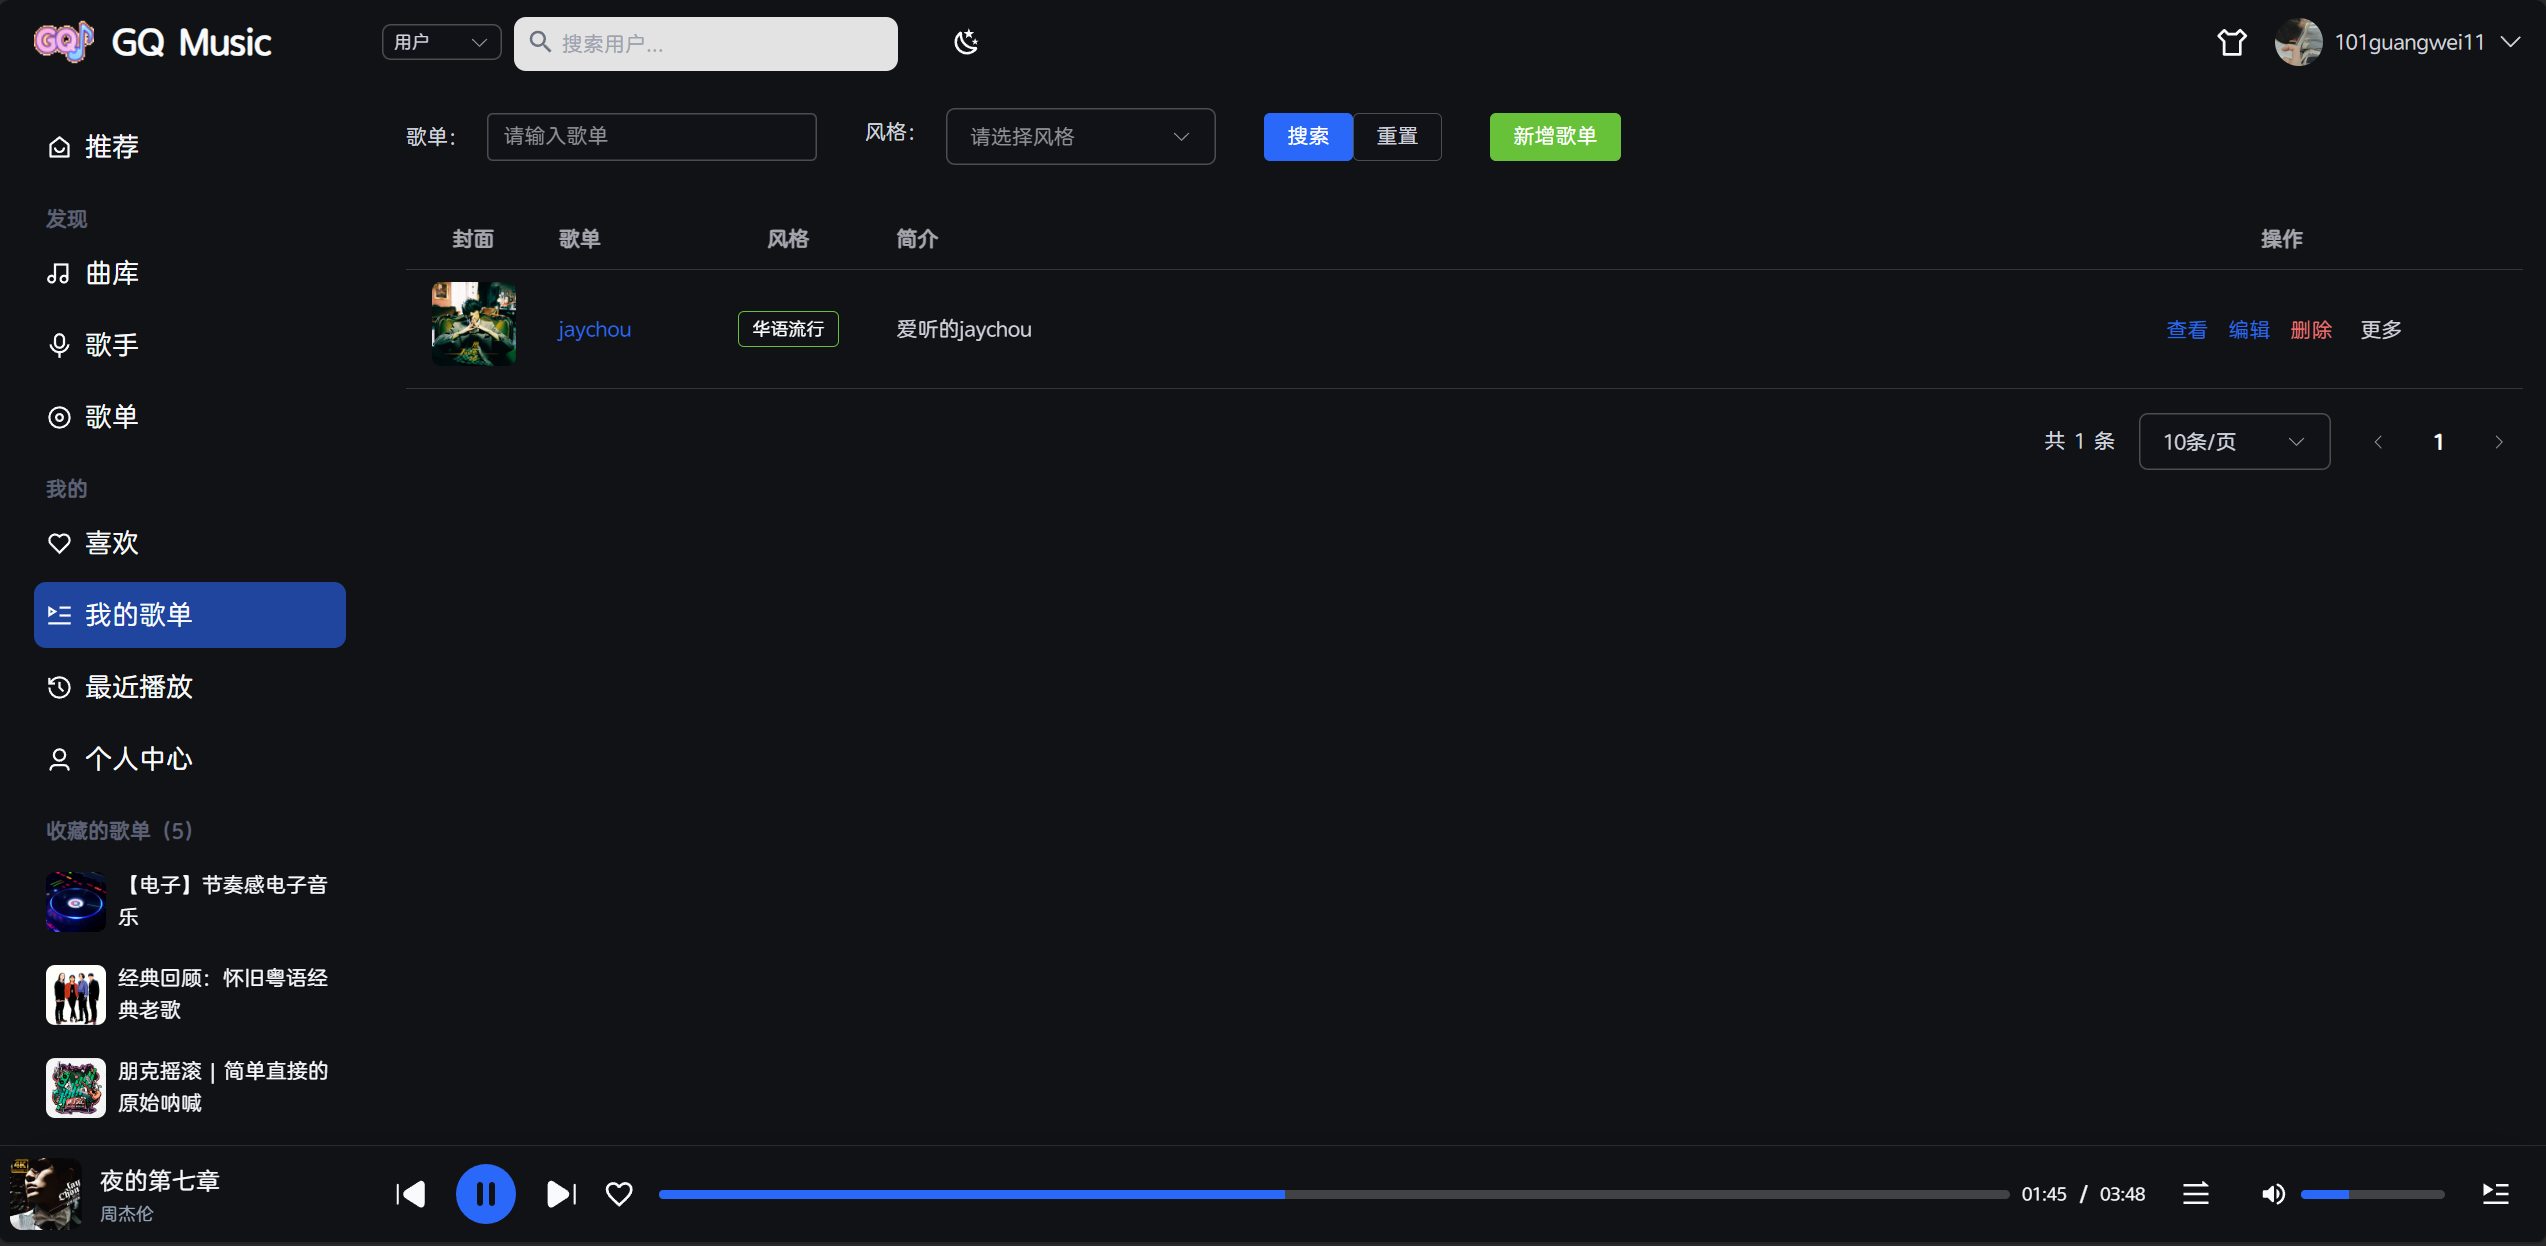Pause the current song
Screen dimensions: 2546x1246
pyautogui.click(x=486, y=1193)
